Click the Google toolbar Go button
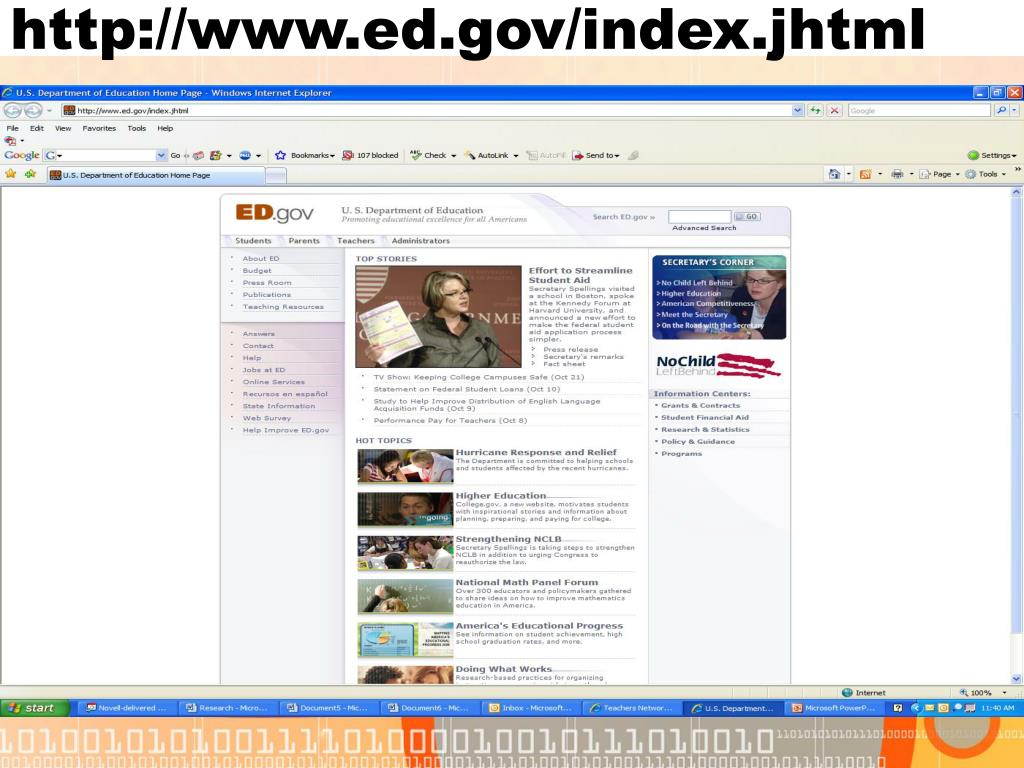1024x768 pixels. click(175, 155)
